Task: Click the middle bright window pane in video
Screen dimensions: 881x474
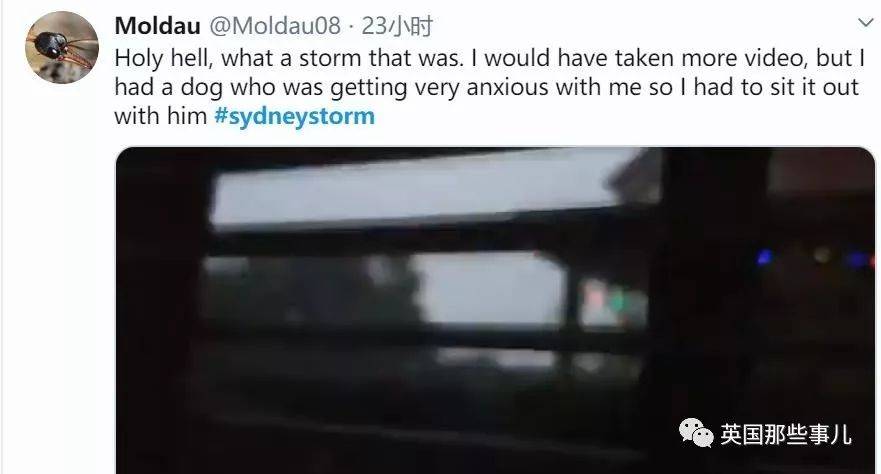Action: (489, 288)
